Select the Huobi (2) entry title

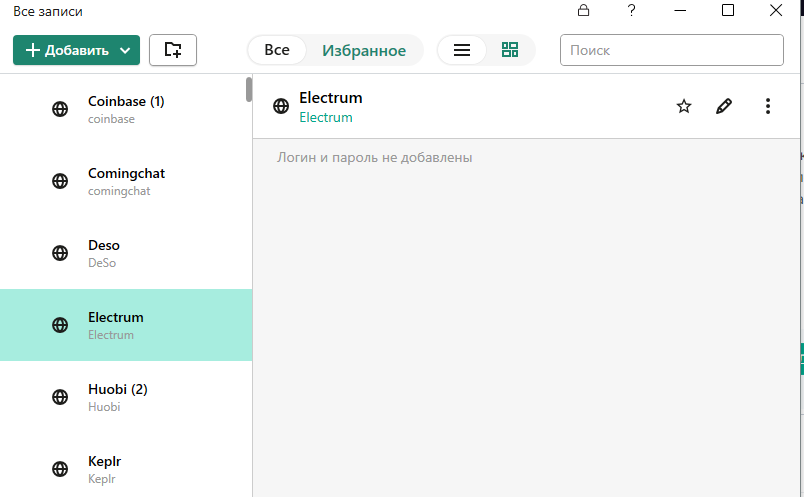point(118,389)
